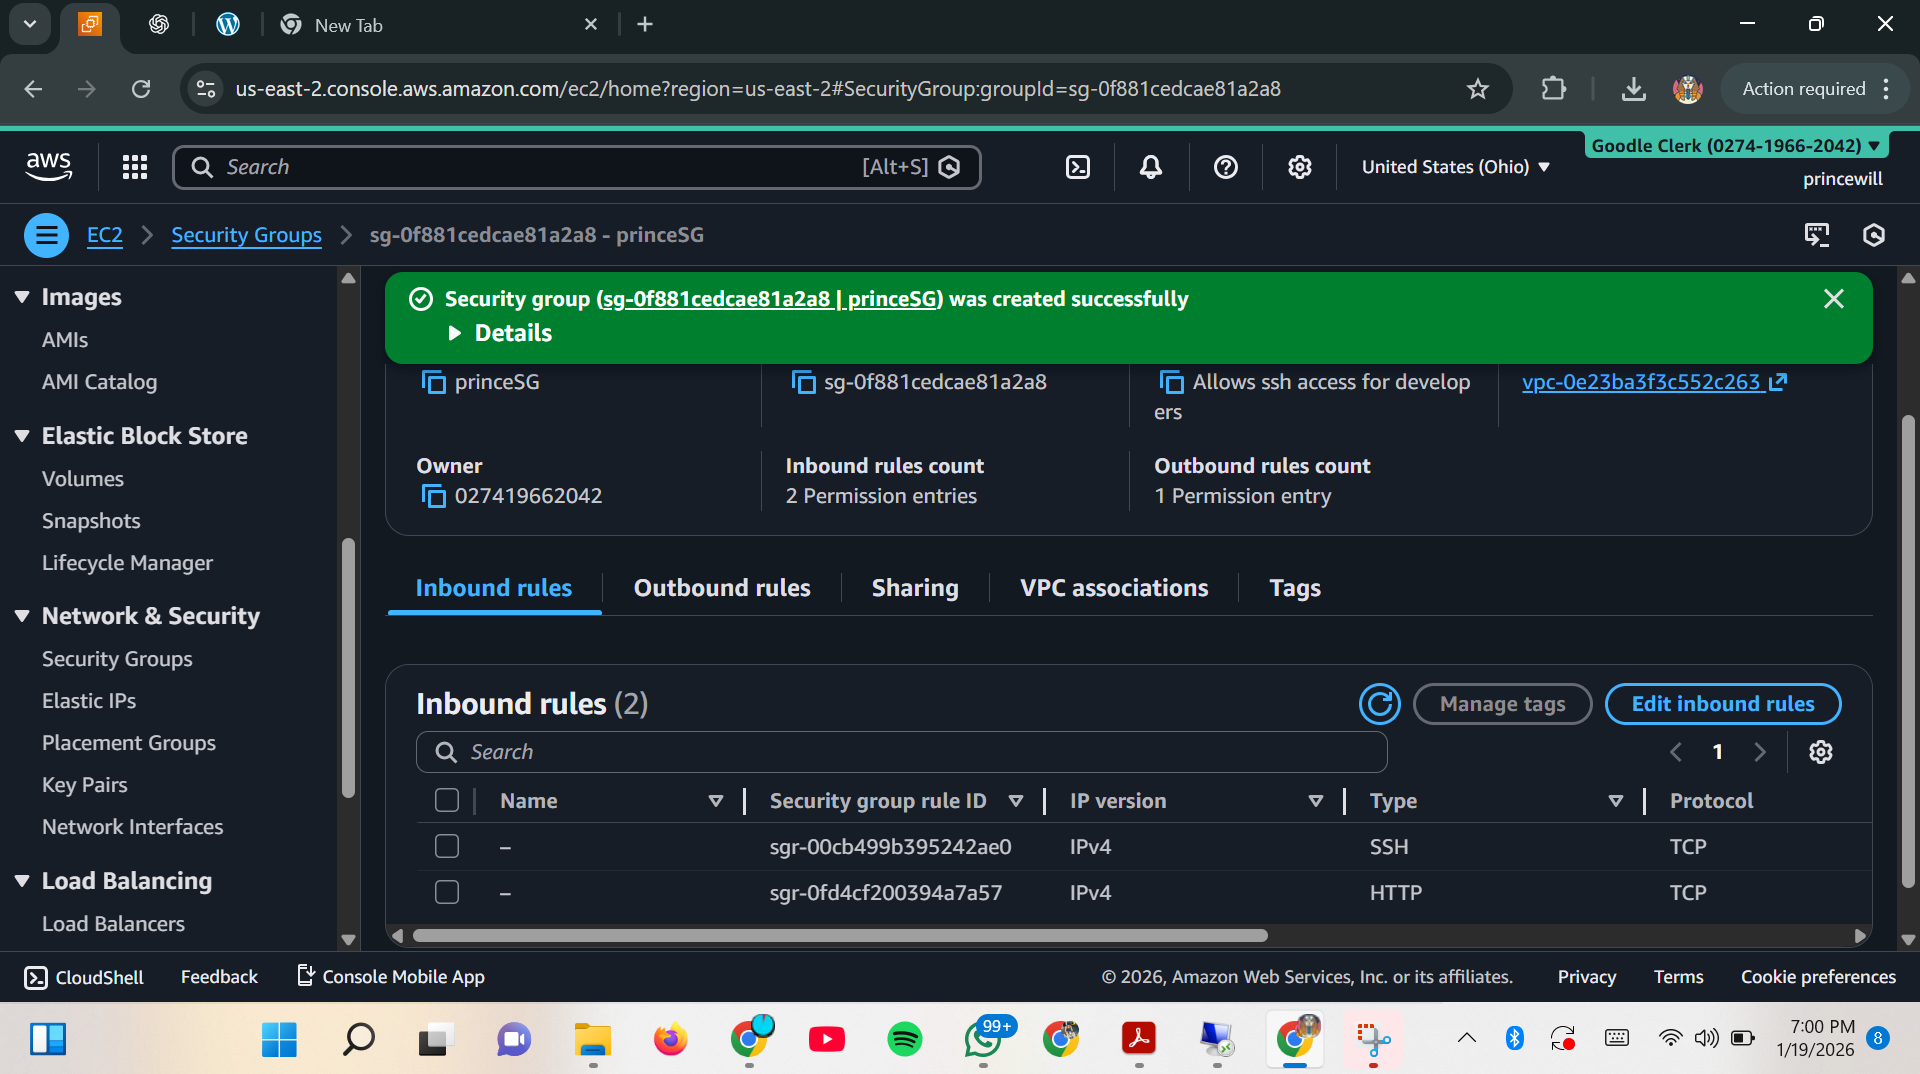Collapse the Load Balancing section
This screenshot has height=1074, width=1920.
[x=22, y=881]
